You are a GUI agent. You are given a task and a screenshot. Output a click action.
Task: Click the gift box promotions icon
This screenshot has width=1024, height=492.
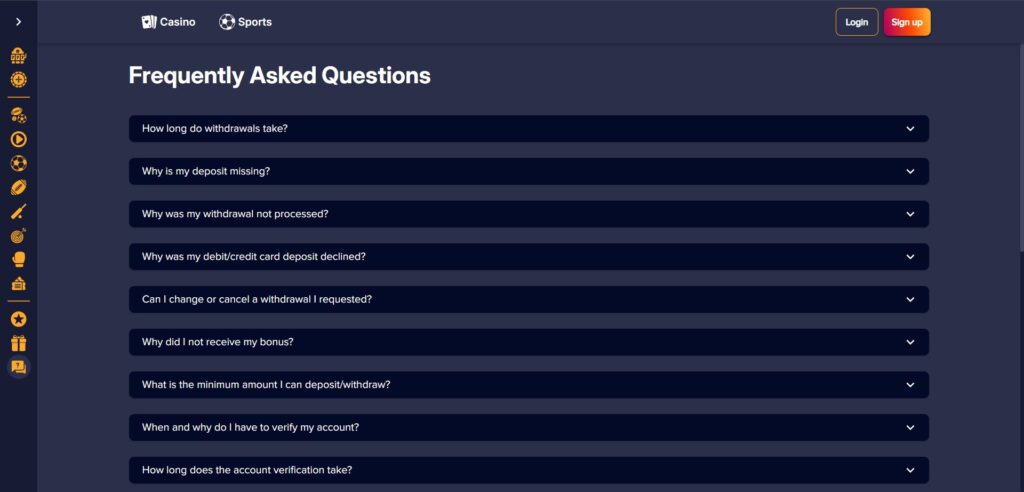tap(18, 343)
